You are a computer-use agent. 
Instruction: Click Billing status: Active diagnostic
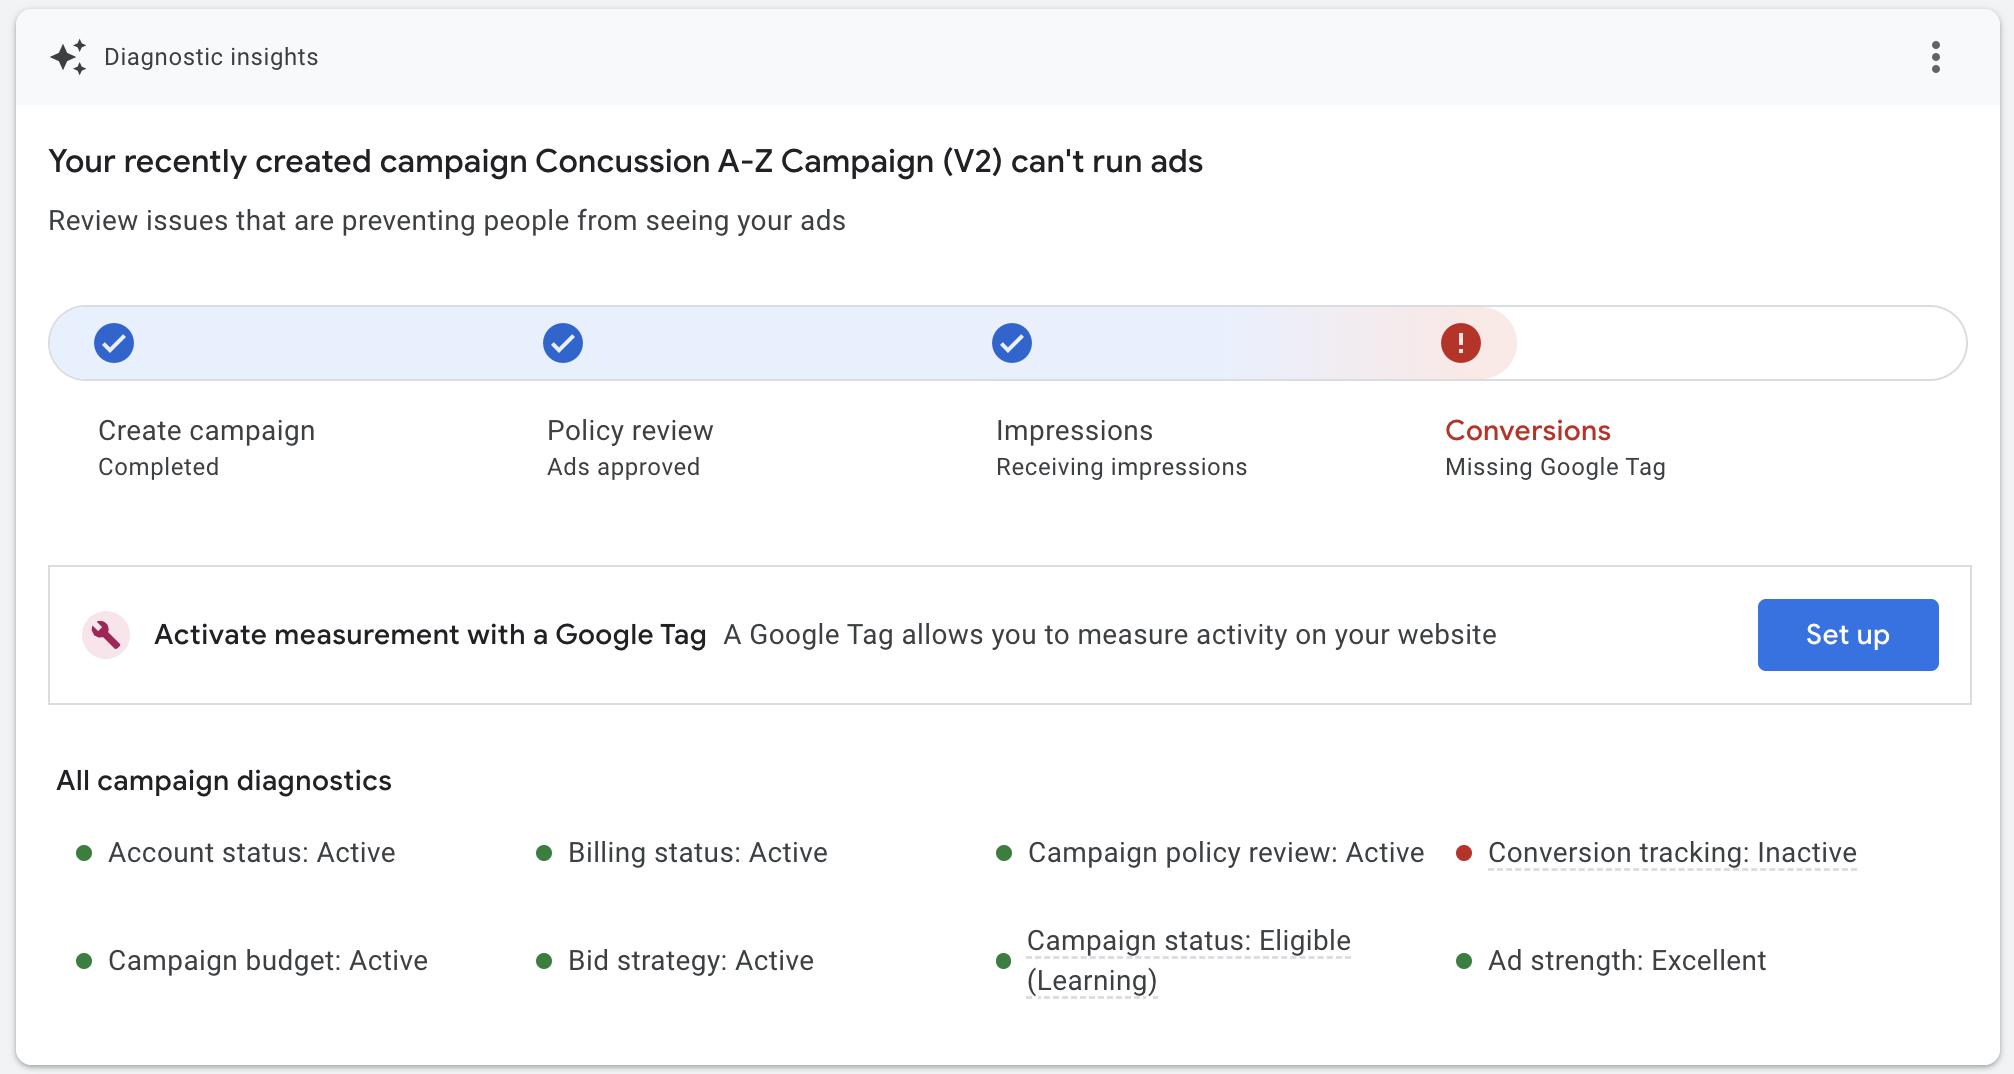(x=698, y=853)
